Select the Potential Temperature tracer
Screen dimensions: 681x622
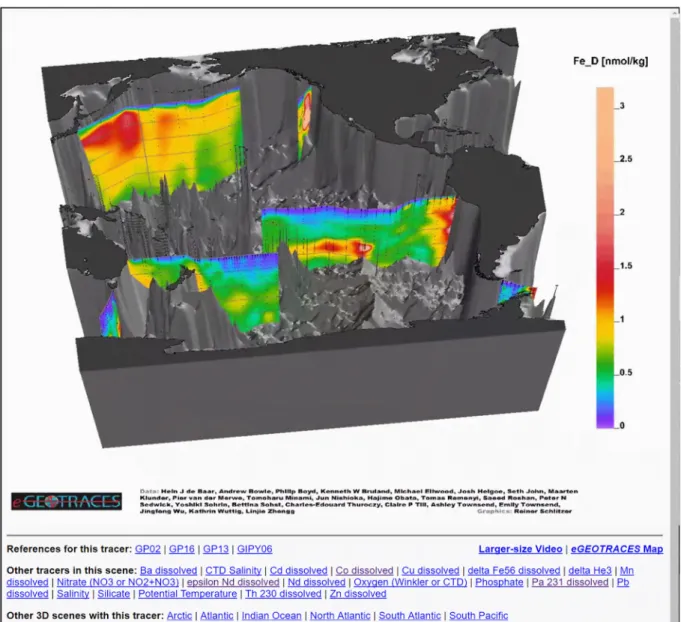188,594
